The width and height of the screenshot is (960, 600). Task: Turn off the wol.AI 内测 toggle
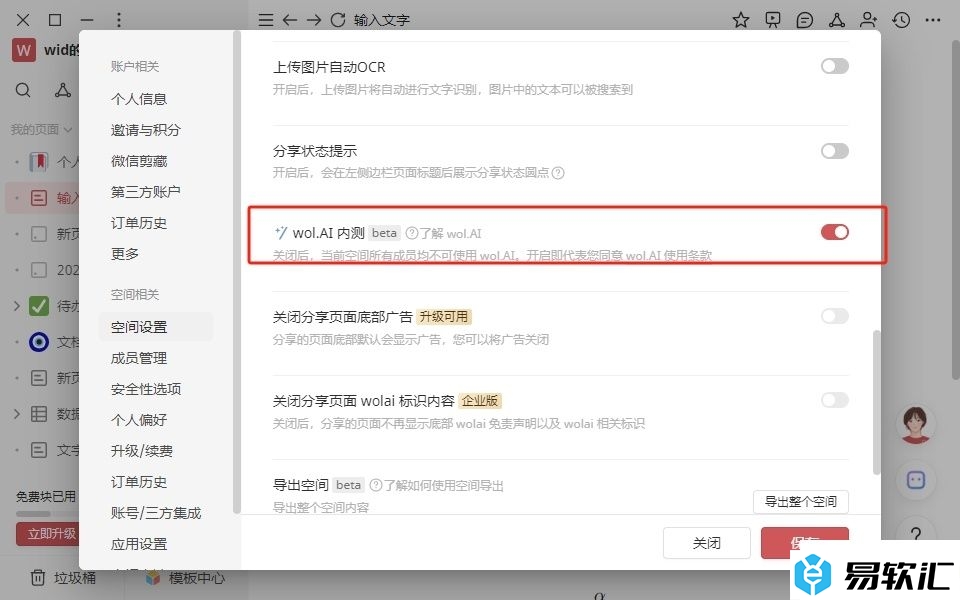point(834,232)
